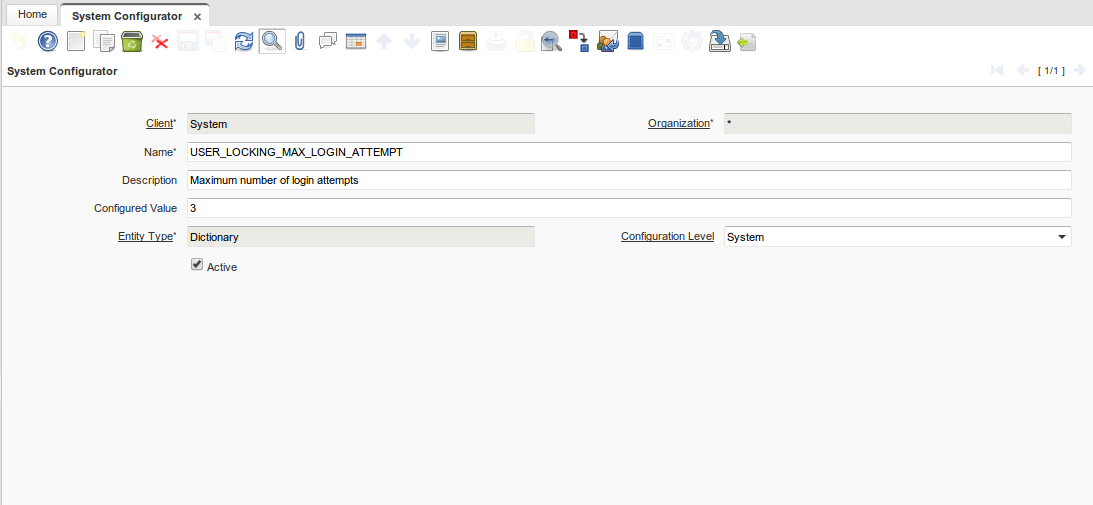
Task: Click into the Configured Value field
Action: point(629,208)
